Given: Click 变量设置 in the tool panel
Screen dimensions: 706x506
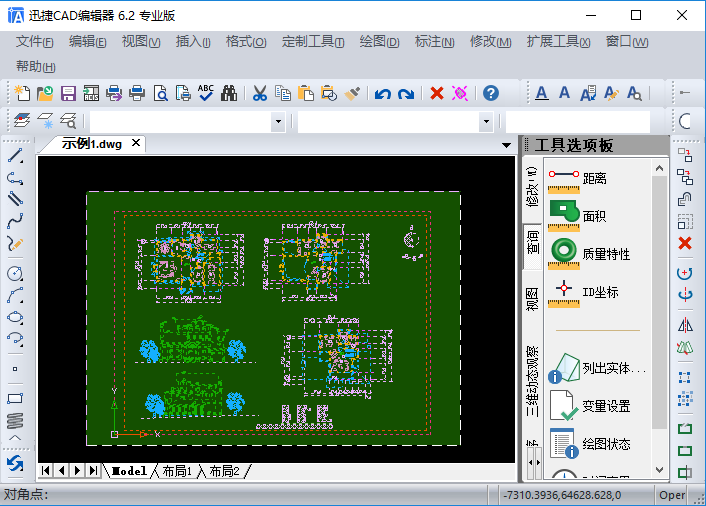Looking at the screenshot, I should click(x=606, y=406).
